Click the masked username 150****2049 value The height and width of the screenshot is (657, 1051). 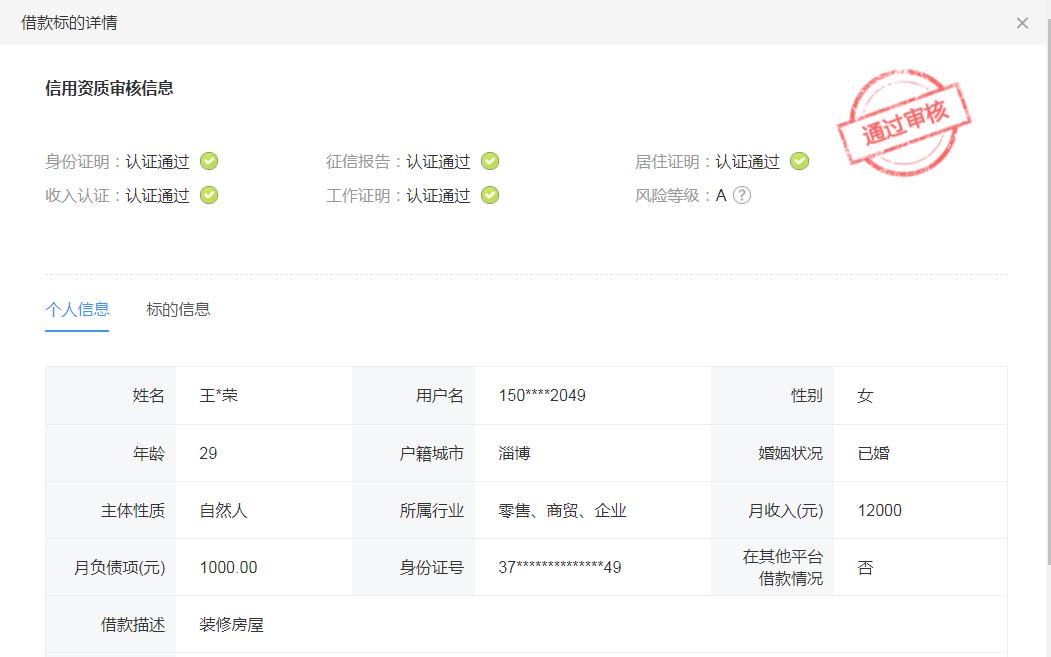tap(536, 396)
